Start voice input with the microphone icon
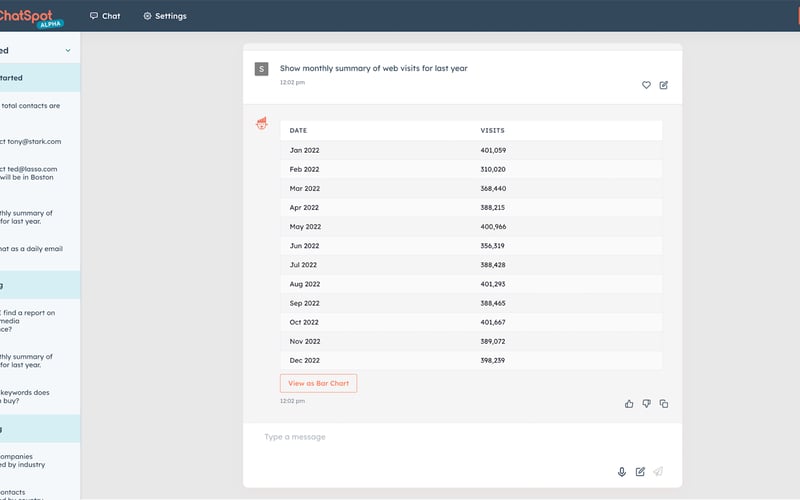The width and height of the screenshot is (800, 500). 621,472
